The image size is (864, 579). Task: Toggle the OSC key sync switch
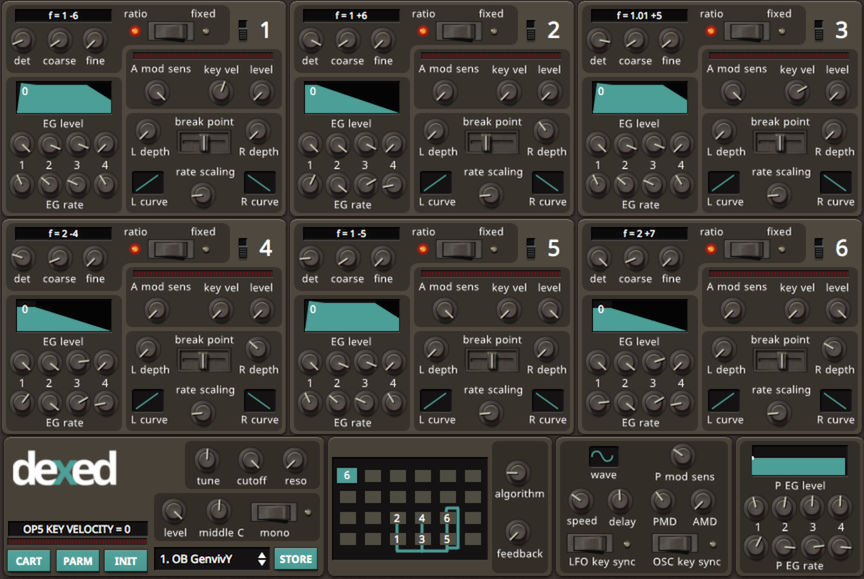(675, 544)
